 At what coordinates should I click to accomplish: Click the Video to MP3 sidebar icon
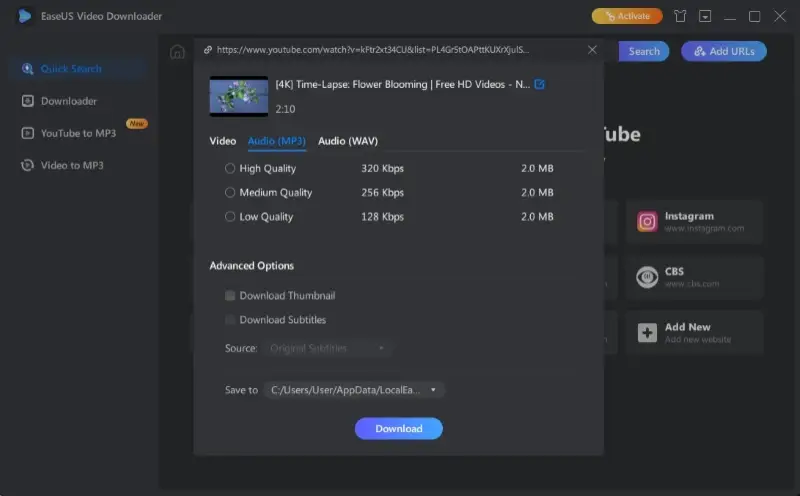(x=28, y=165)
